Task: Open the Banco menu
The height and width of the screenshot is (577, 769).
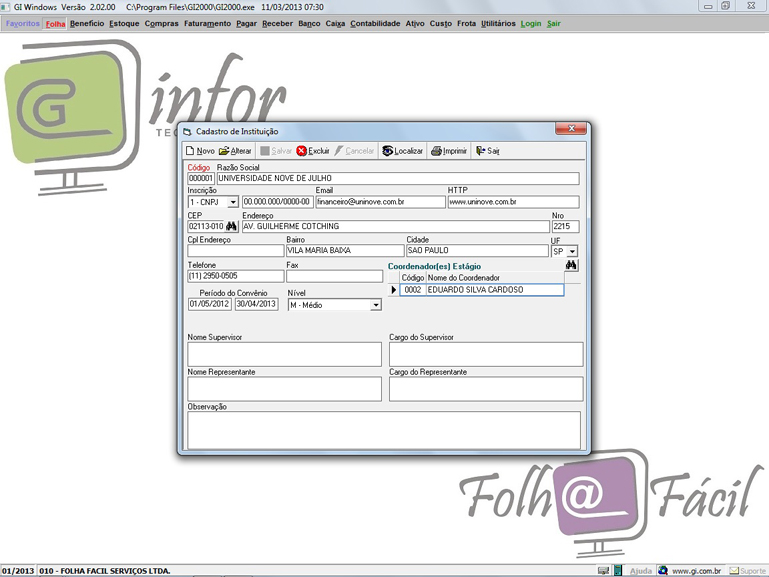Action: pos(309,24)
